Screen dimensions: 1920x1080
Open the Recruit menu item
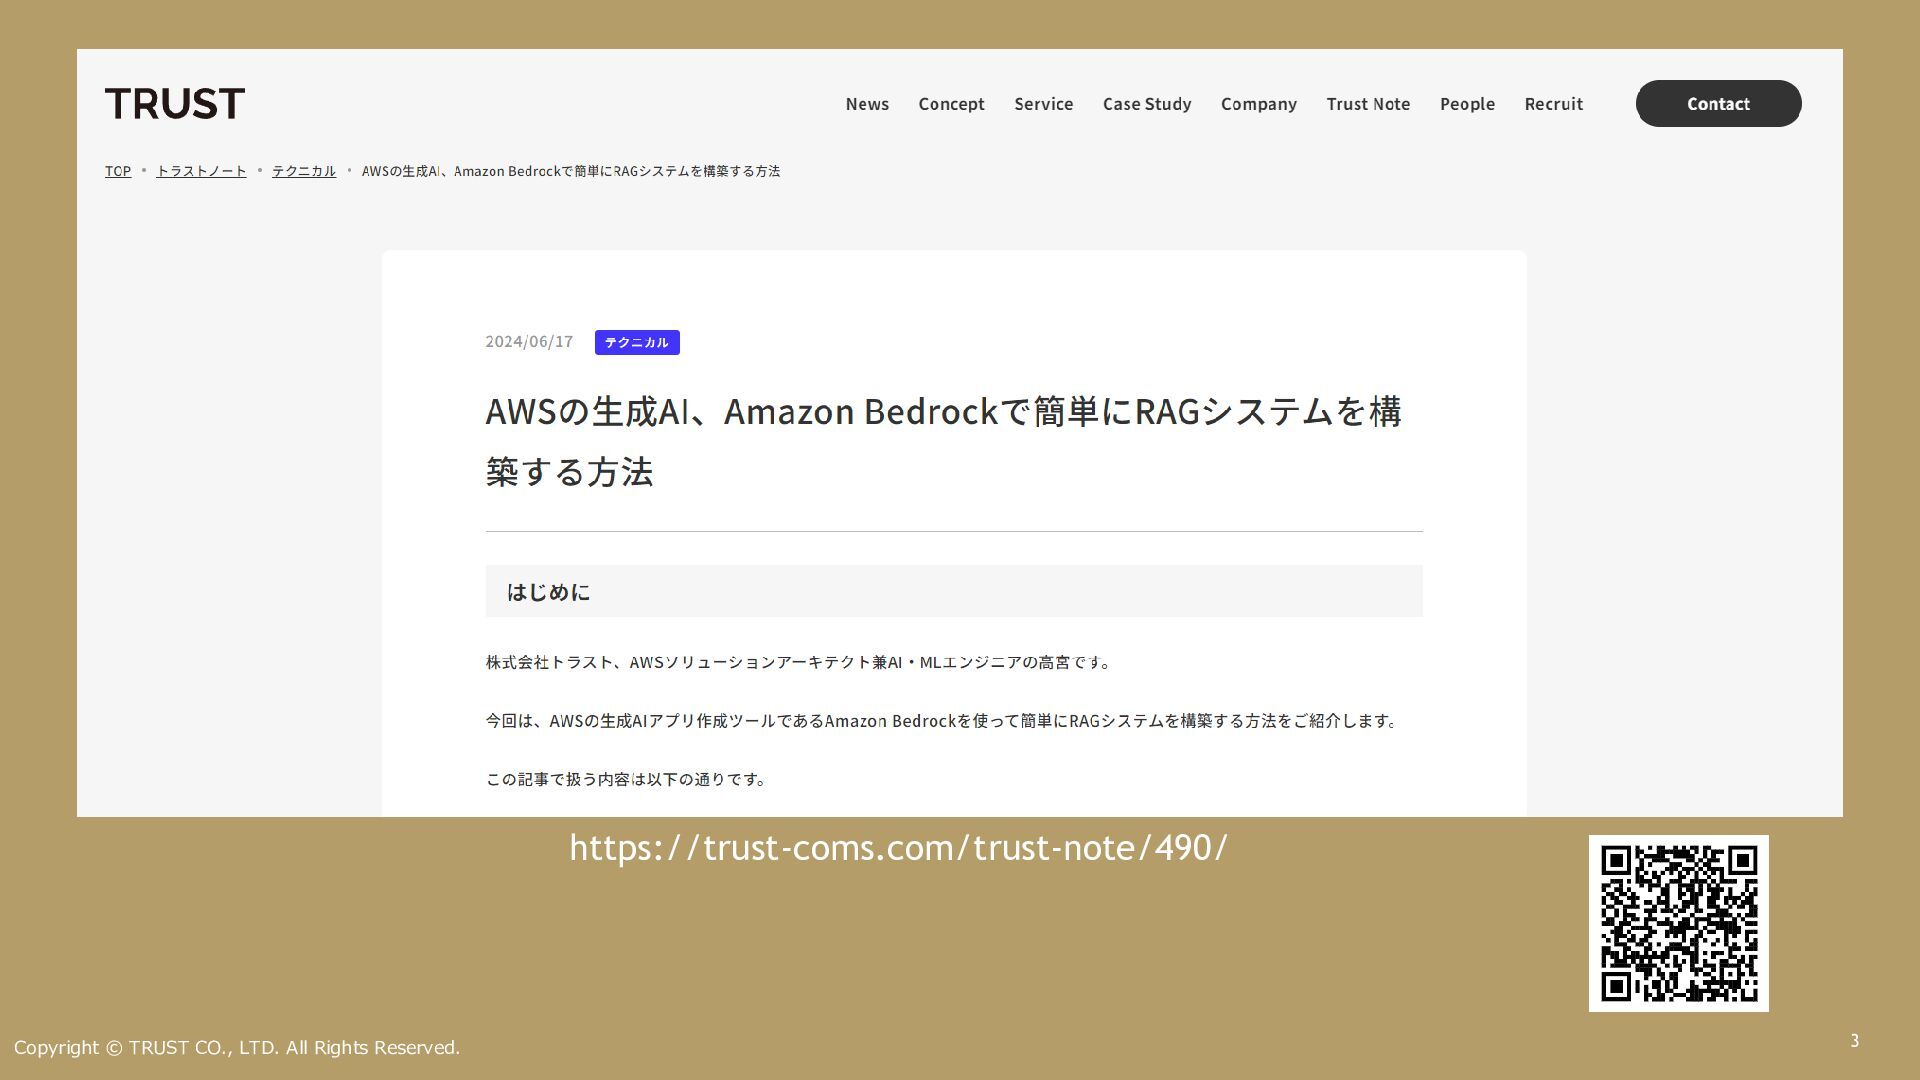pyautogui.click(x=1553, y=104)
